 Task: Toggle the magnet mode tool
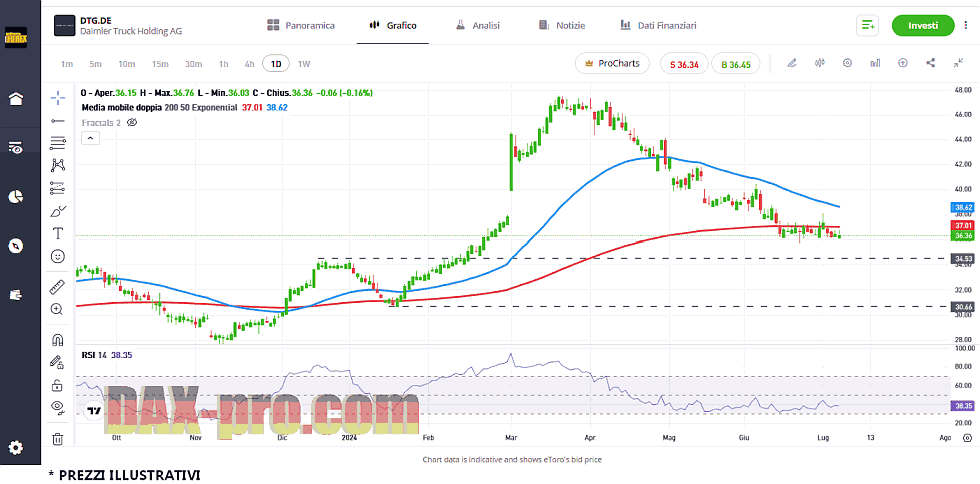click(58, 340)
